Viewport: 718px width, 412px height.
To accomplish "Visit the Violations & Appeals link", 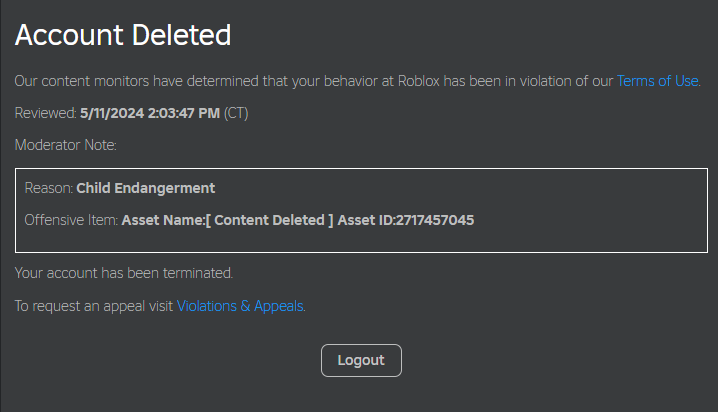I will click(x=240, y=306).
